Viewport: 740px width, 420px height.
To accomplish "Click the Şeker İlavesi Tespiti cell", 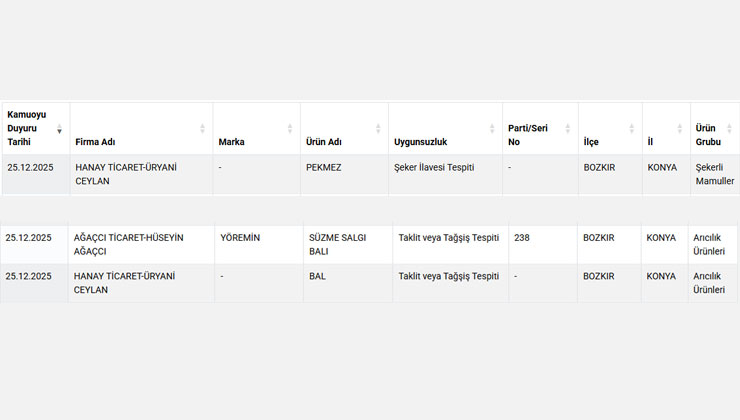I will [434, 167].
